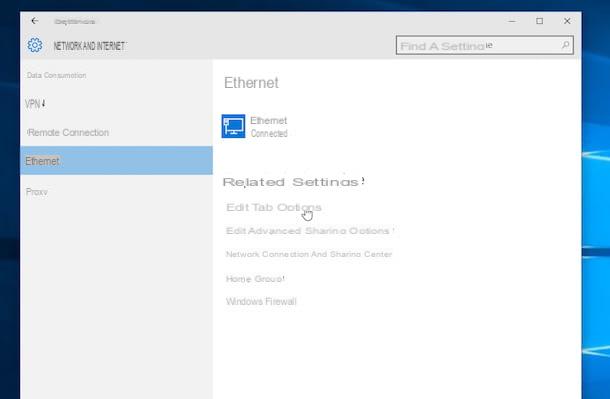
Task: Focus the Find A Setting field
Action: point(484,45)
